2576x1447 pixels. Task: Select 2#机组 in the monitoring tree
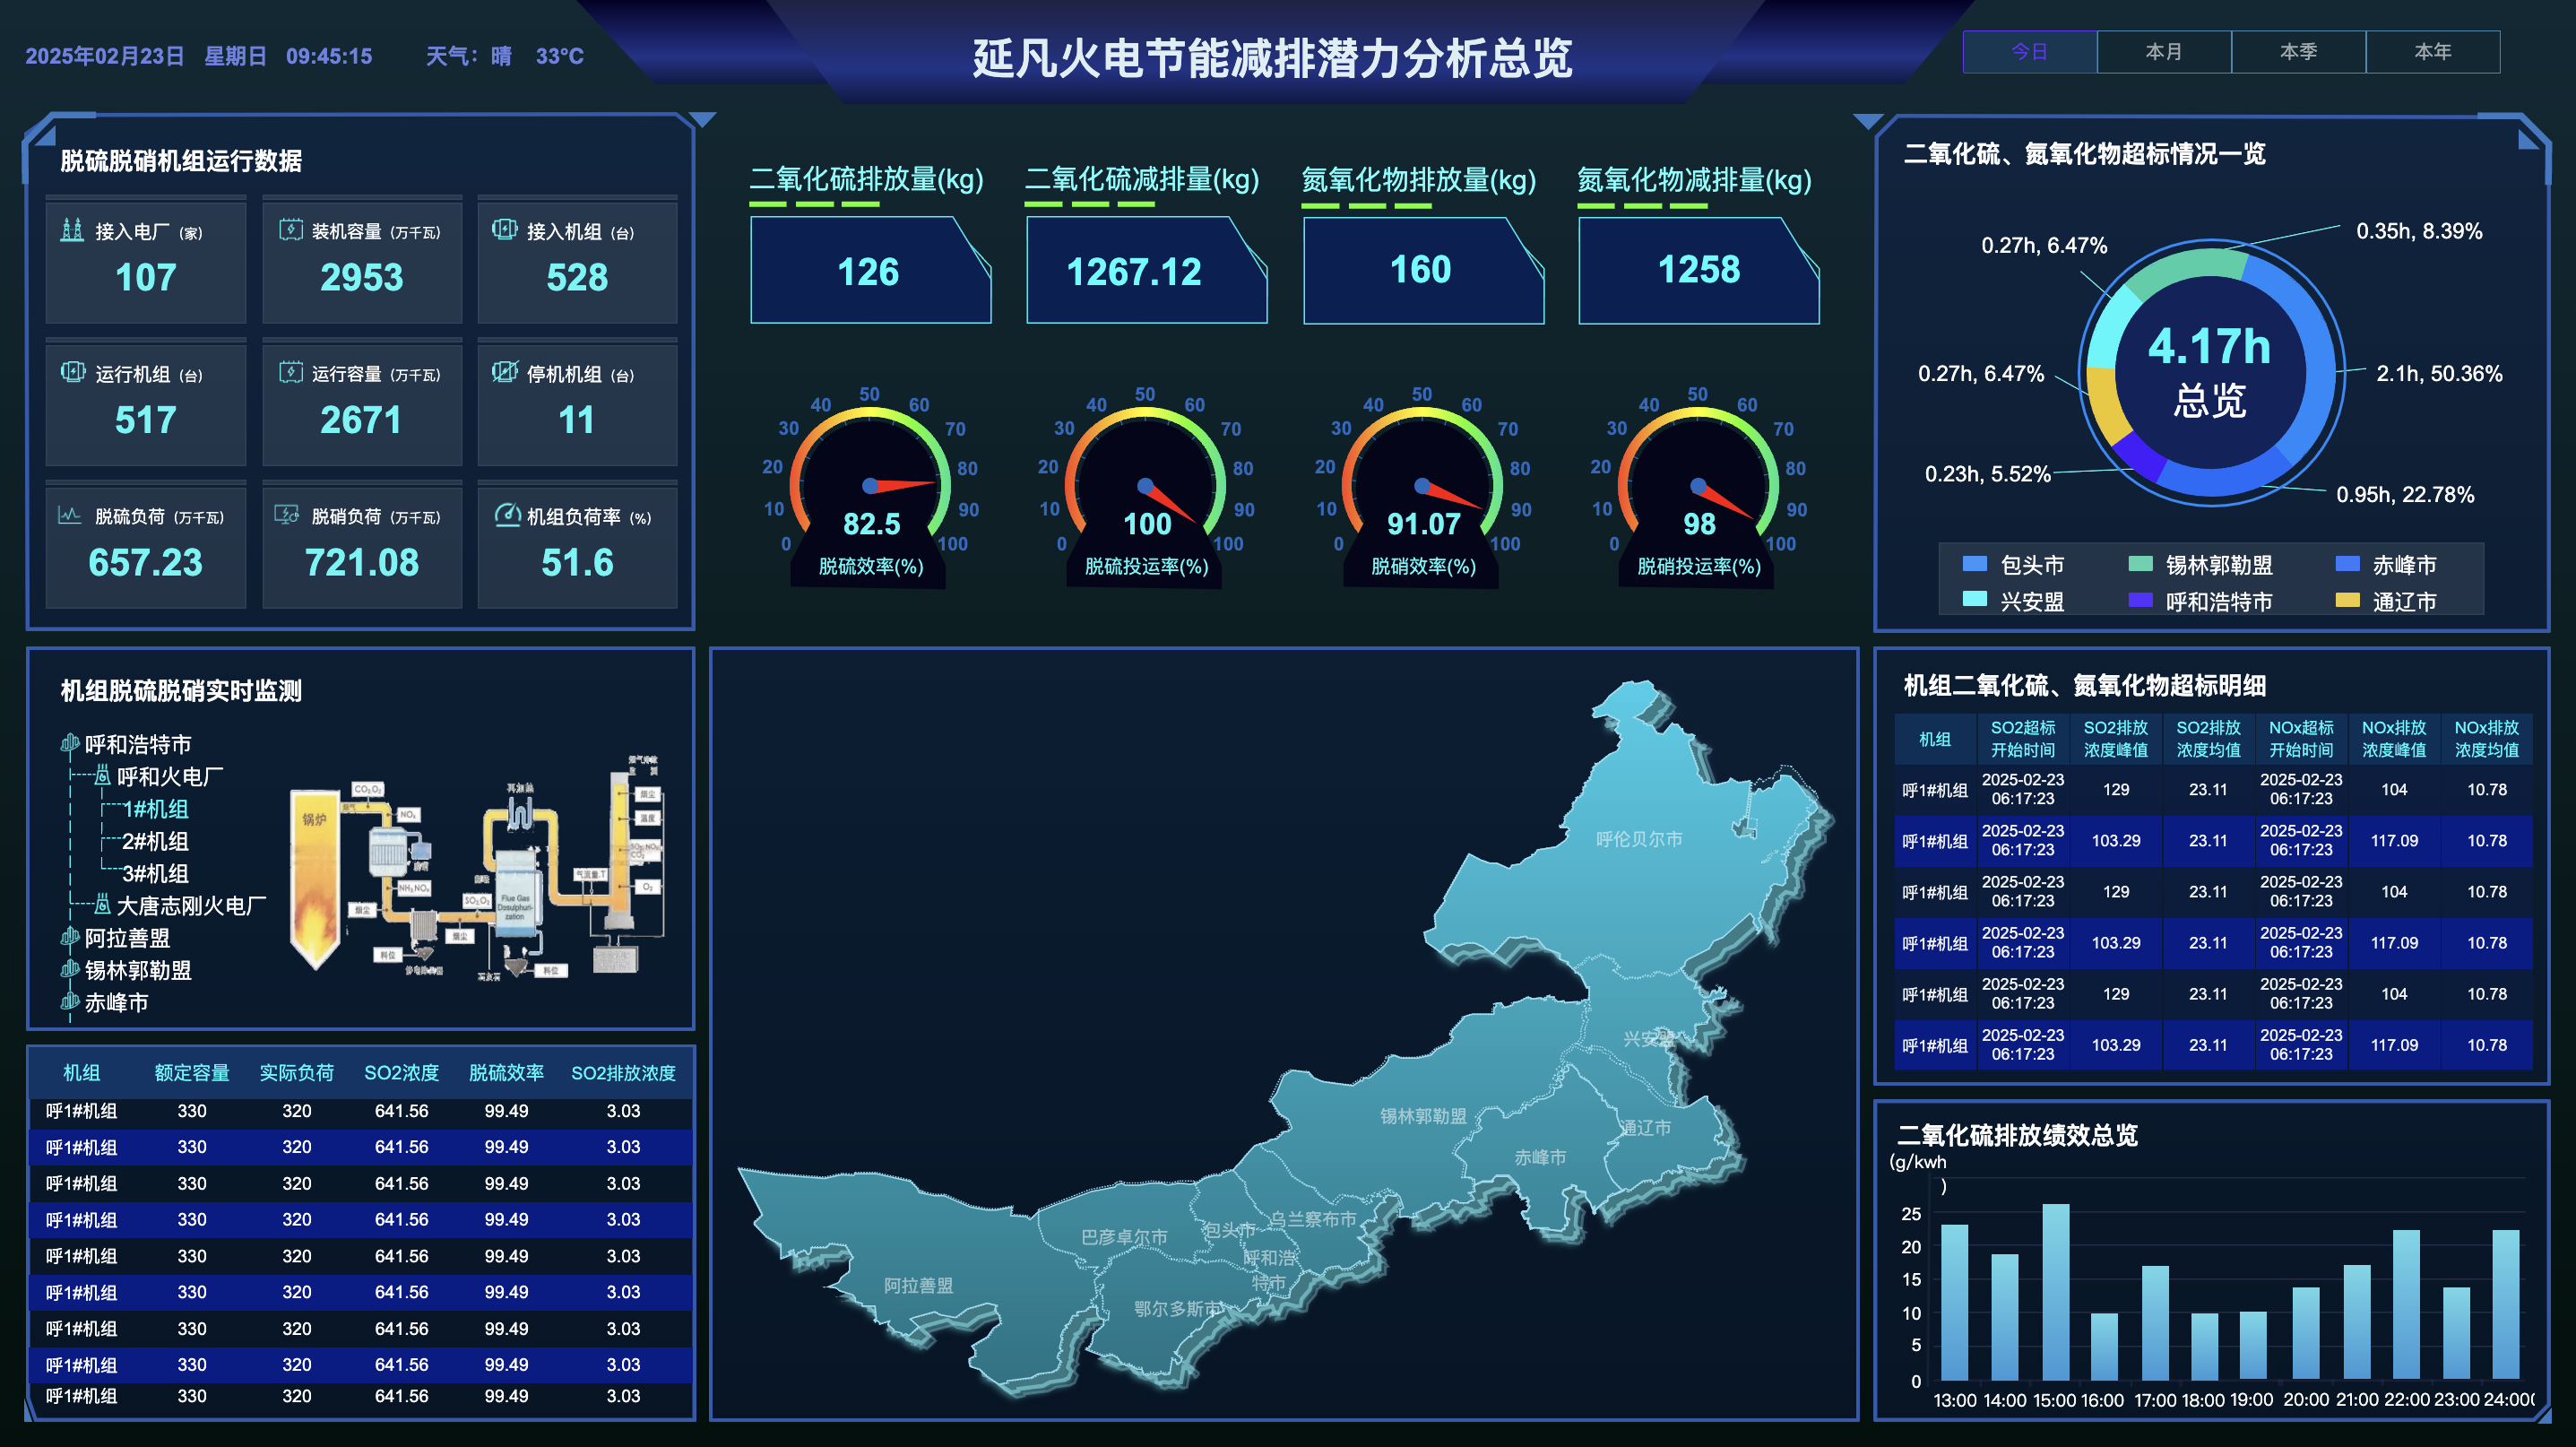tap(155, 841)
